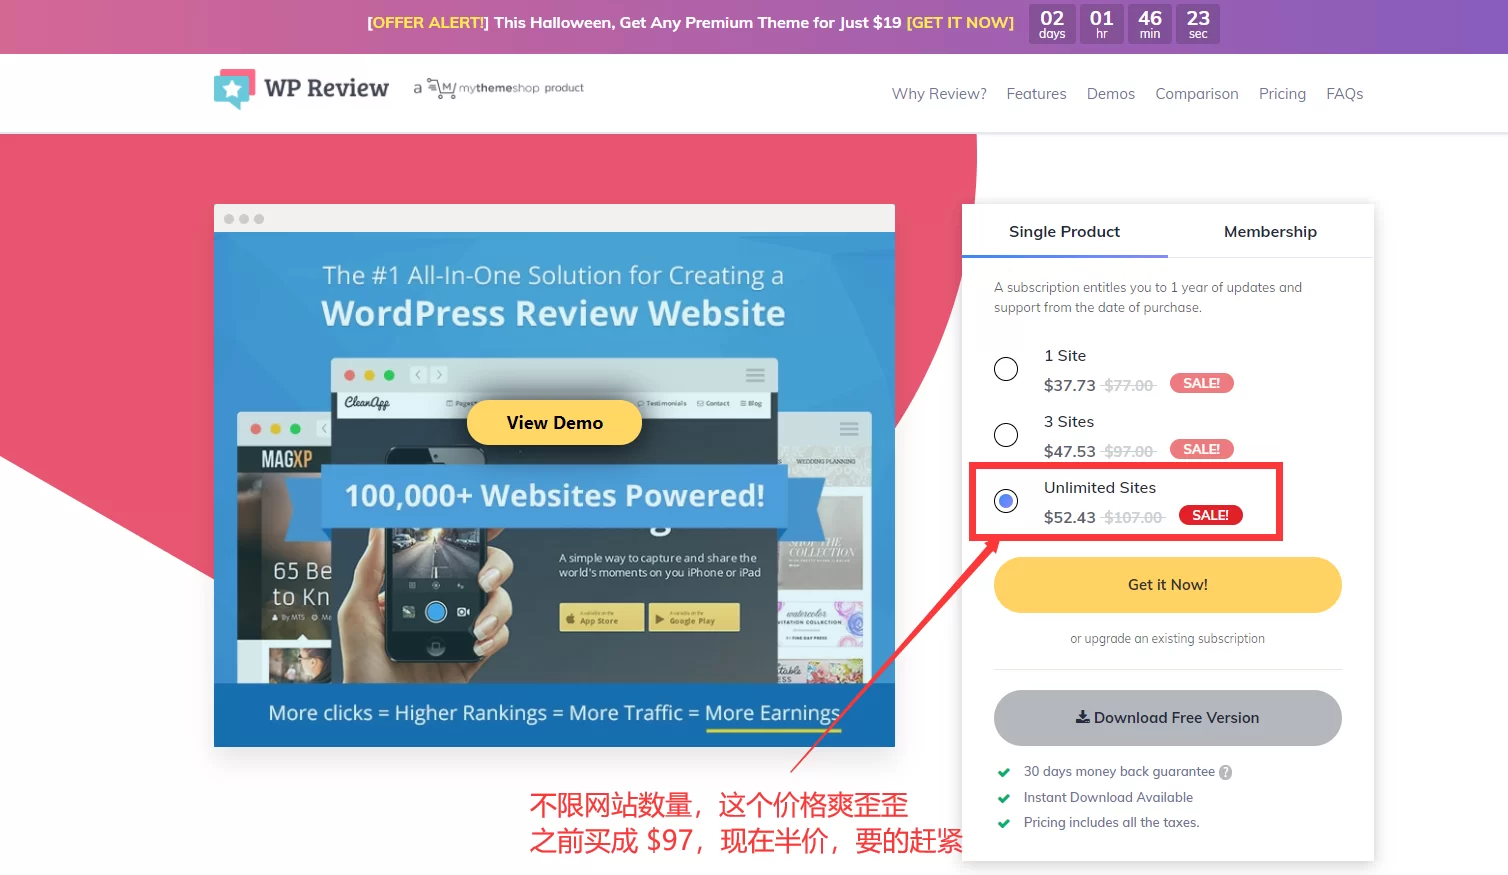
Task: Click the $47.53 price text
Action: [x=1070, y=451]
